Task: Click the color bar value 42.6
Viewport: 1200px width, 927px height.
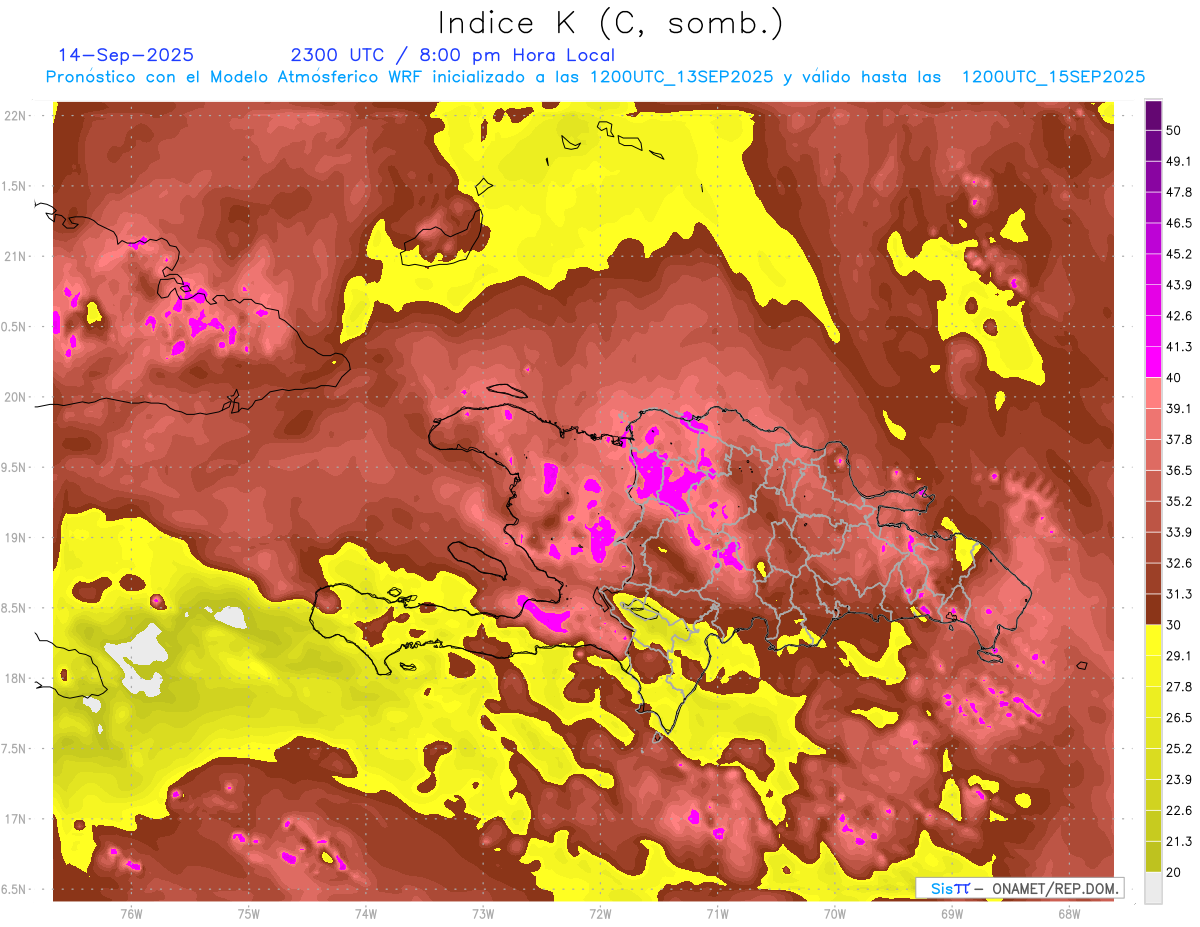Action: 1178,316
